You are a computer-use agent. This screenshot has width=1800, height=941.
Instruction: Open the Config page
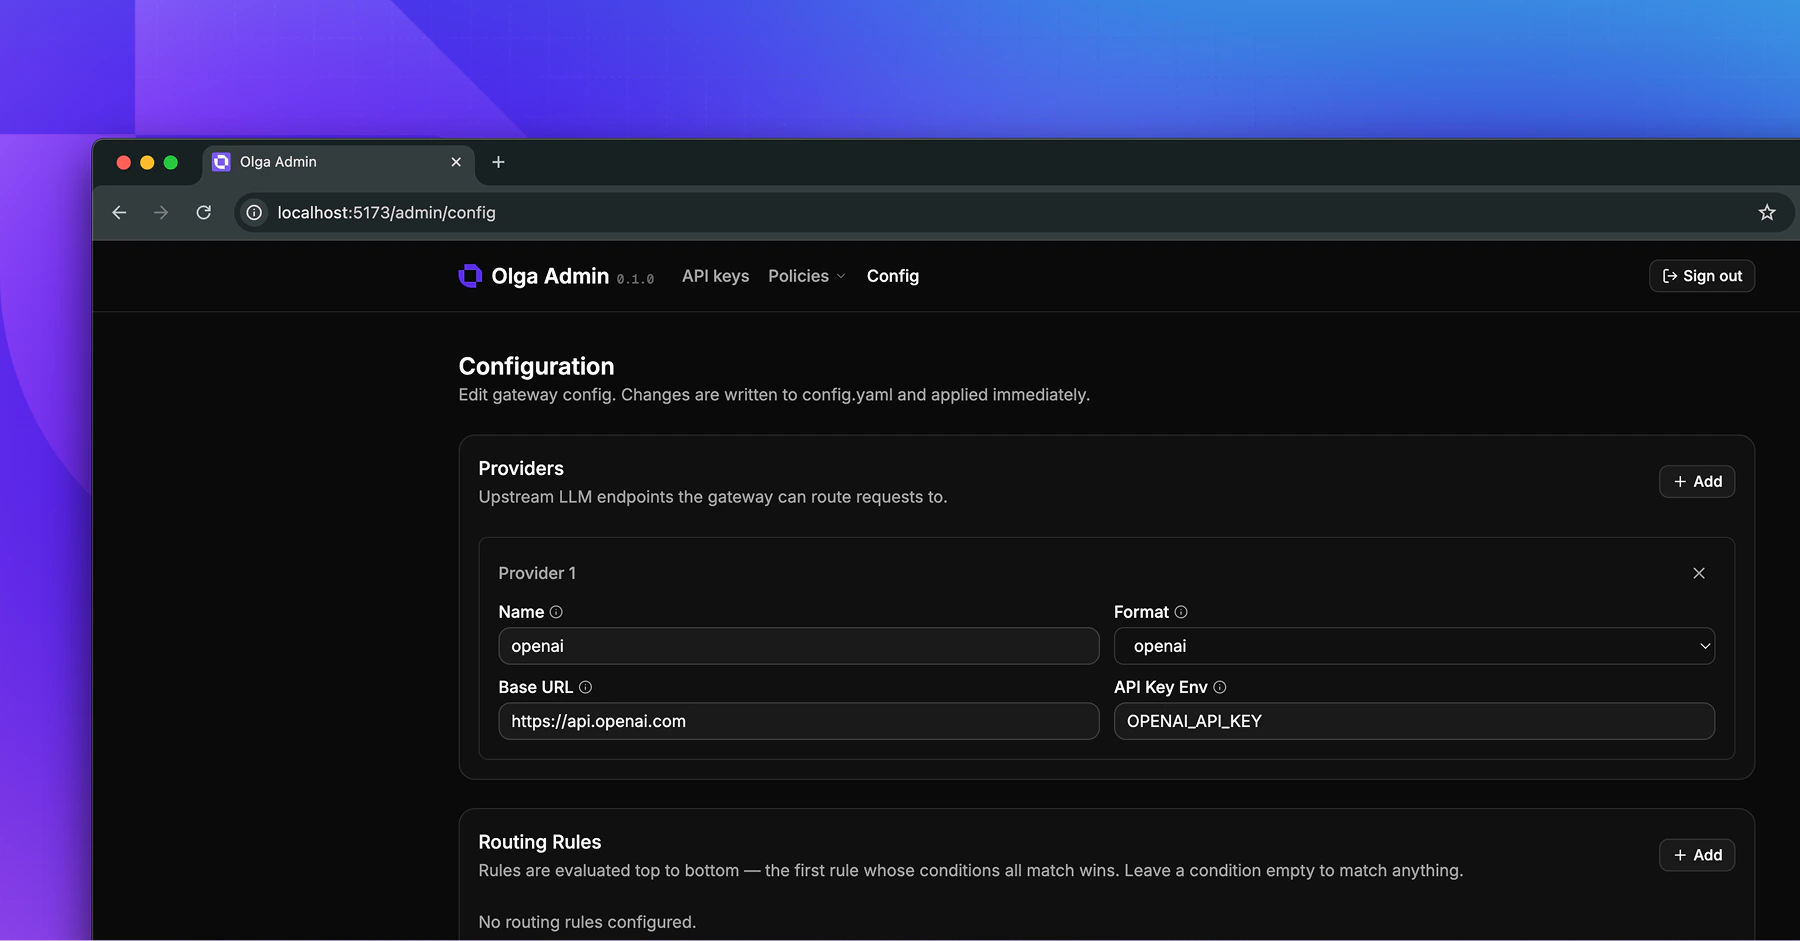[x=893, y=276]
